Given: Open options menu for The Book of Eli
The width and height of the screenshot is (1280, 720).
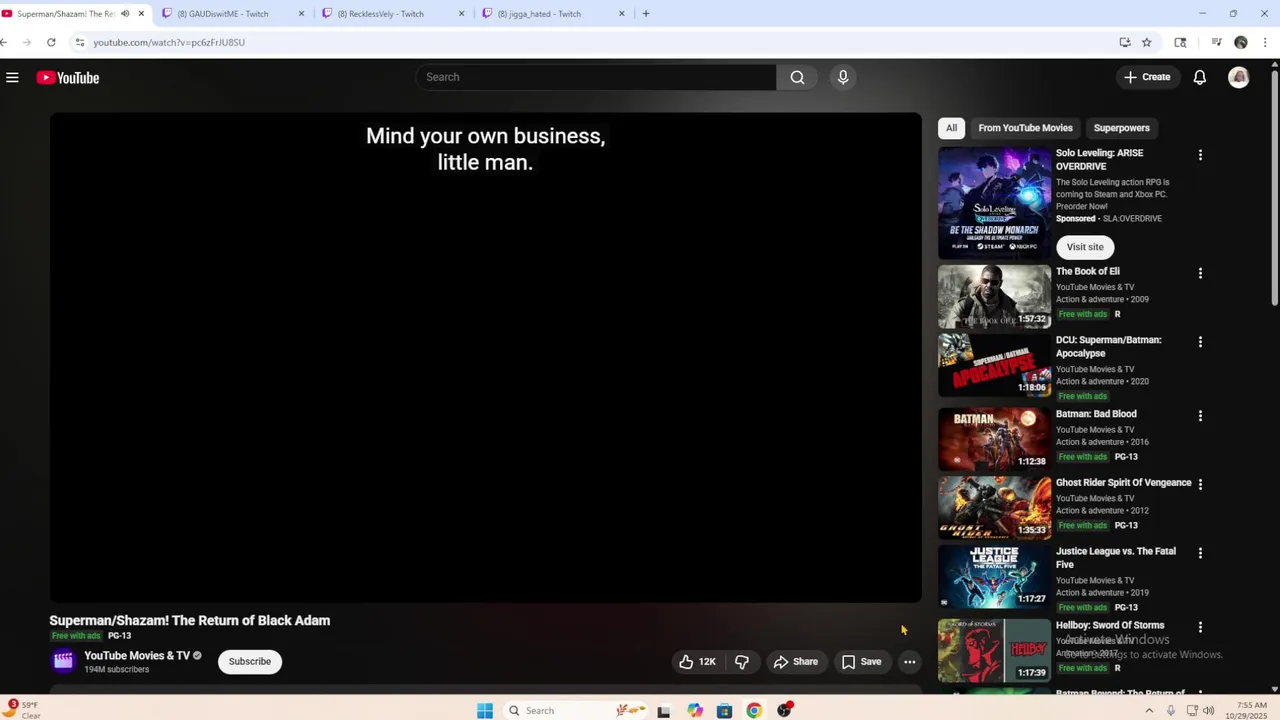Looking at the screenshot, I should 1200,273.
